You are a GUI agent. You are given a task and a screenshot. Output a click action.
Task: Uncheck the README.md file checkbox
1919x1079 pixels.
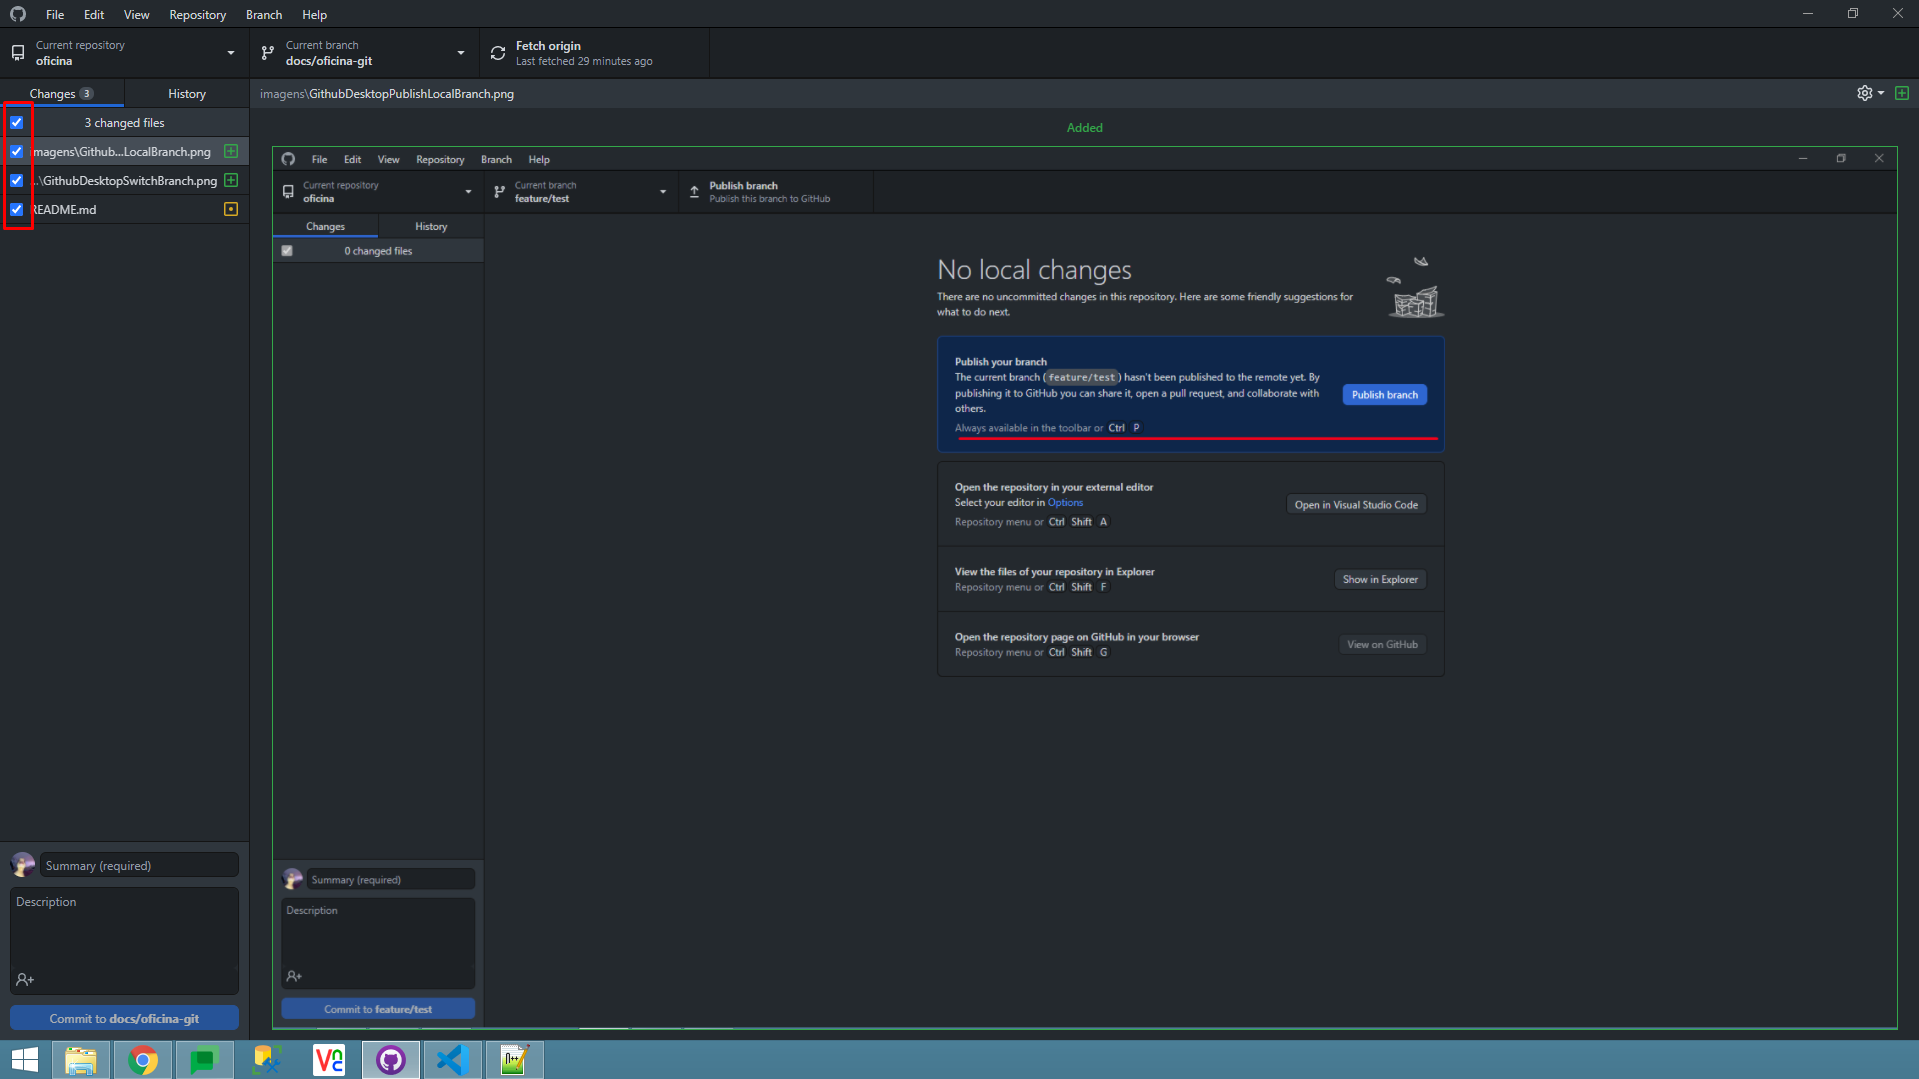17,209
